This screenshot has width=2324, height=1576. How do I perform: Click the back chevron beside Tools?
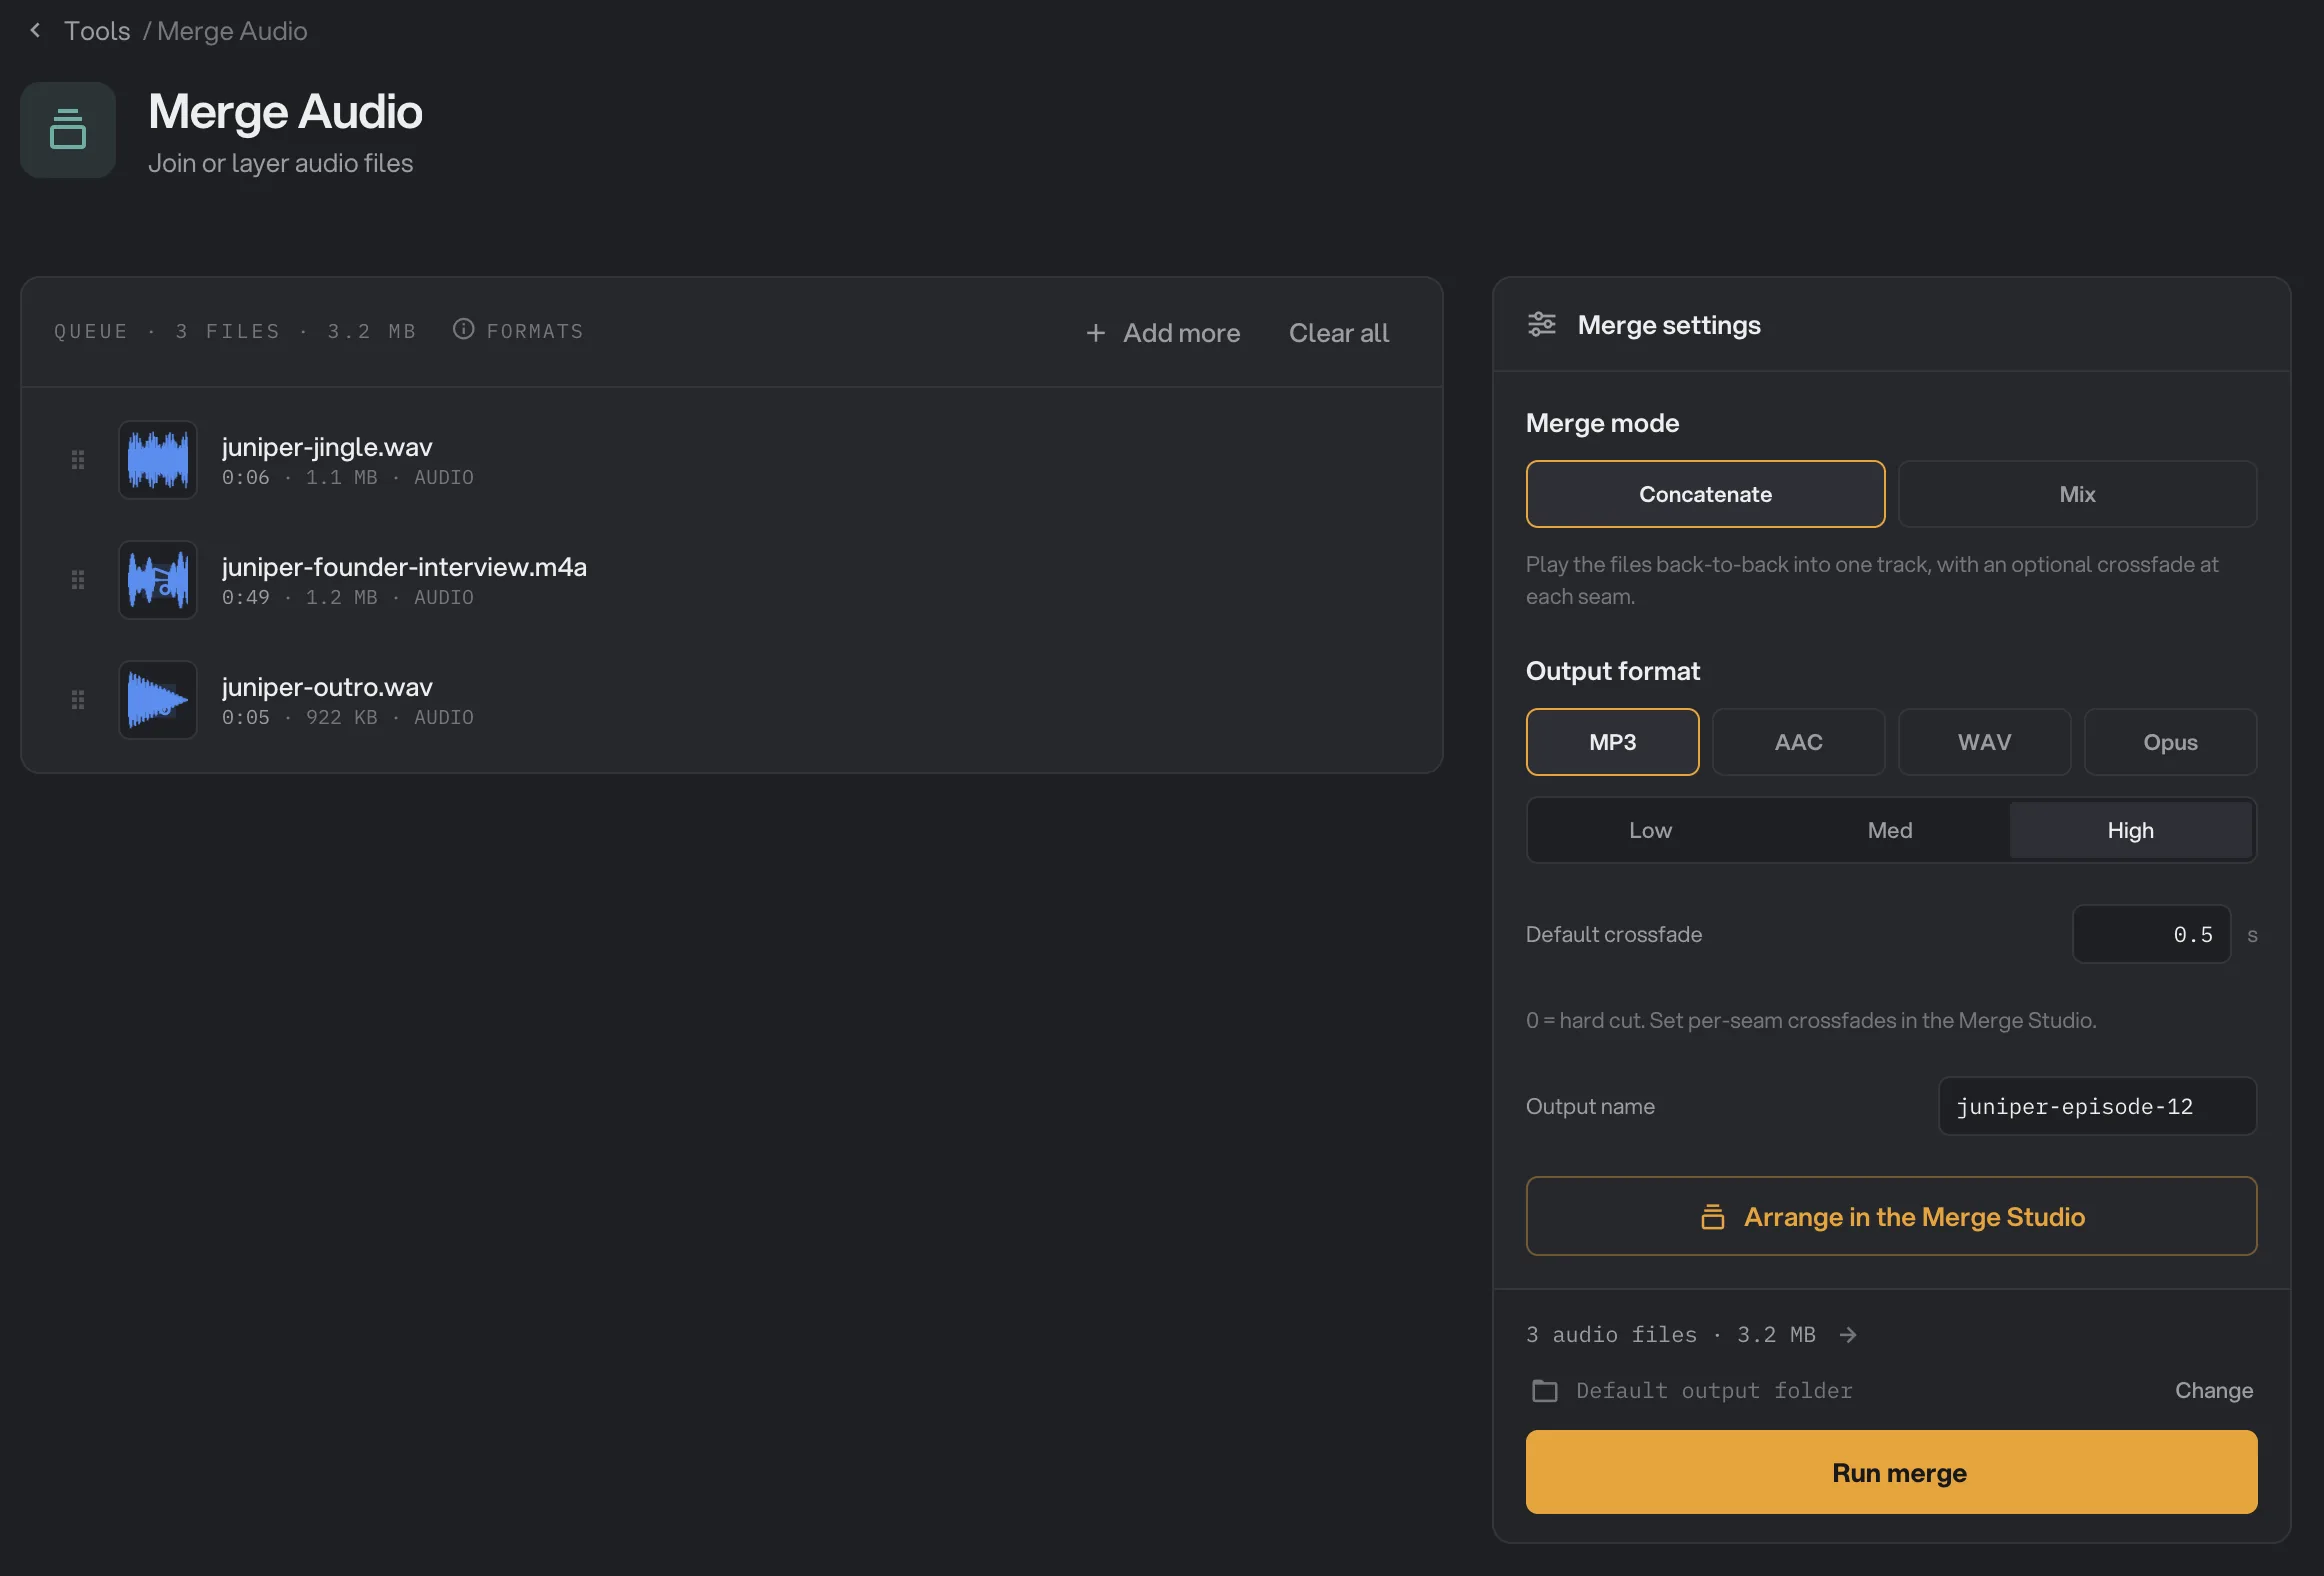36,30
